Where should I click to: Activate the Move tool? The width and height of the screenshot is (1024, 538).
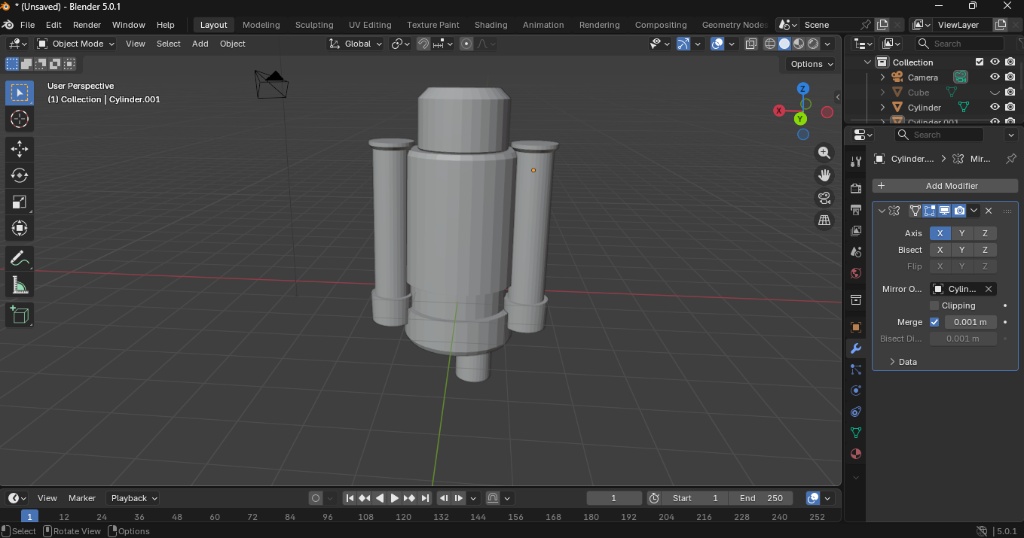click(19, 149)
